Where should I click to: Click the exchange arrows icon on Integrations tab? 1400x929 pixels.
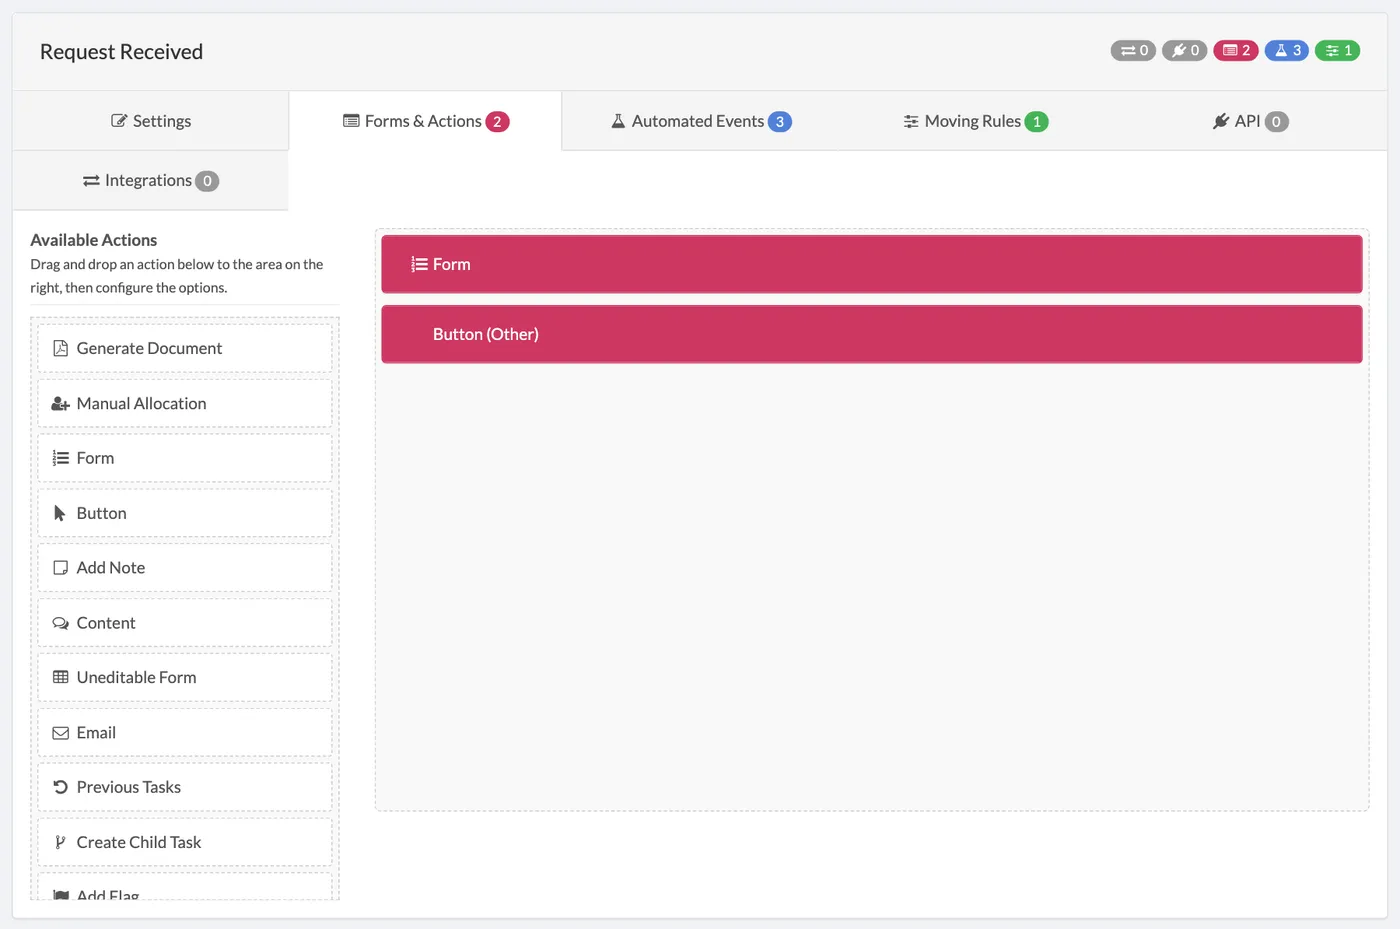91,181
